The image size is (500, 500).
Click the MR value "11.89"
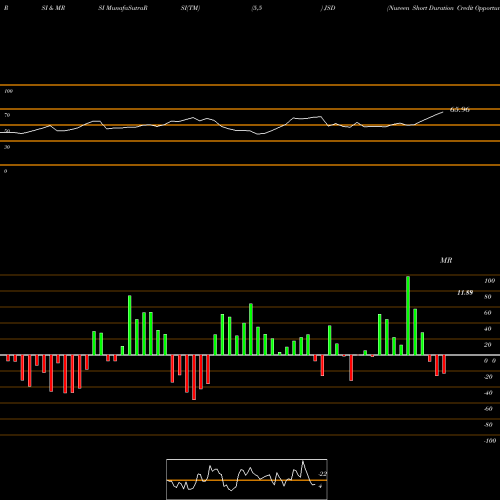click(465, 293)
